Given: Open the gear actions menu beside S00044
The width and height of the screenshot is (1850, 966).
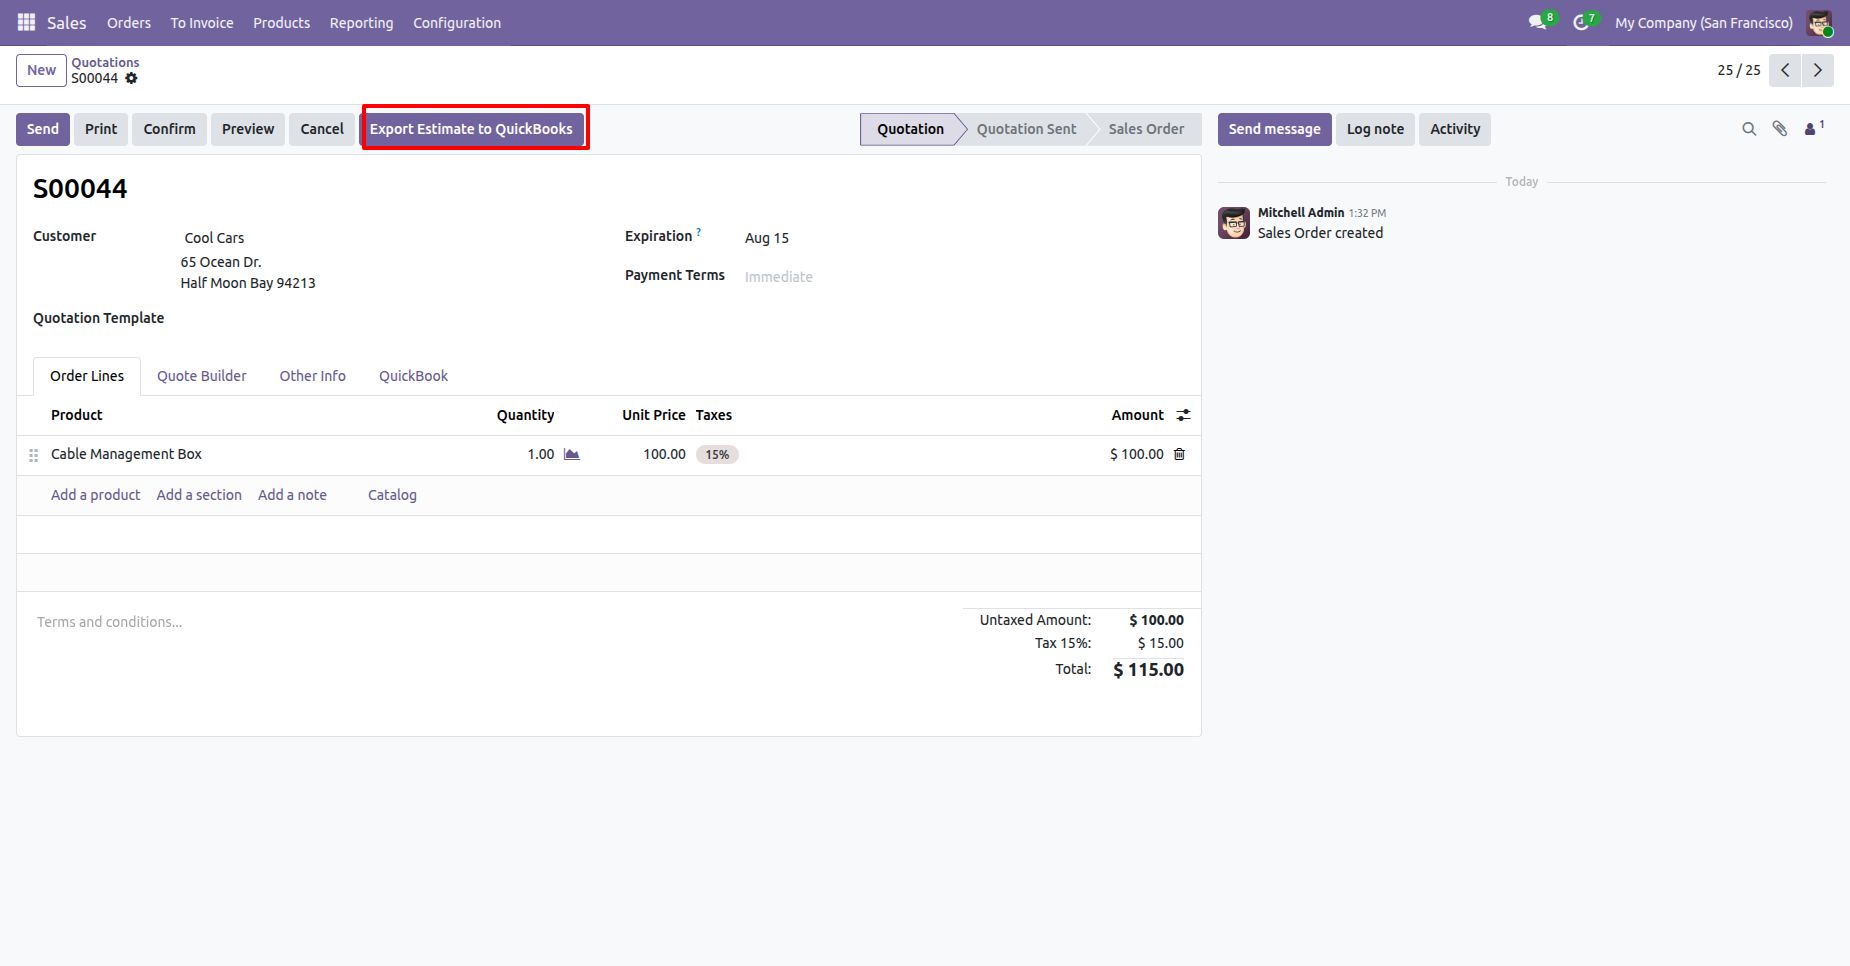Looking at the screenshot, I should coord(131,78).
